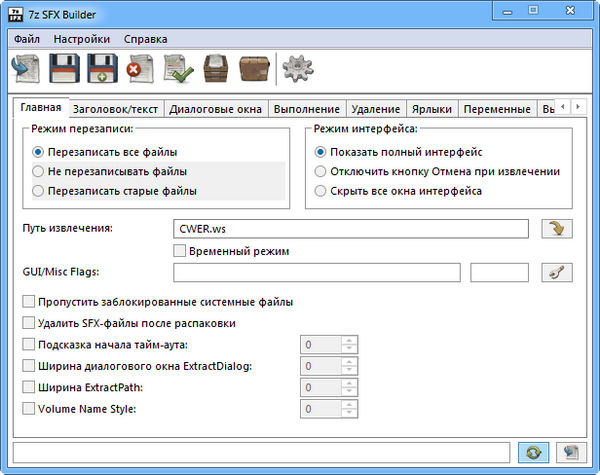
Task: Open config file toolbar icon with blue arrow
Action: [x=26, y=68]
